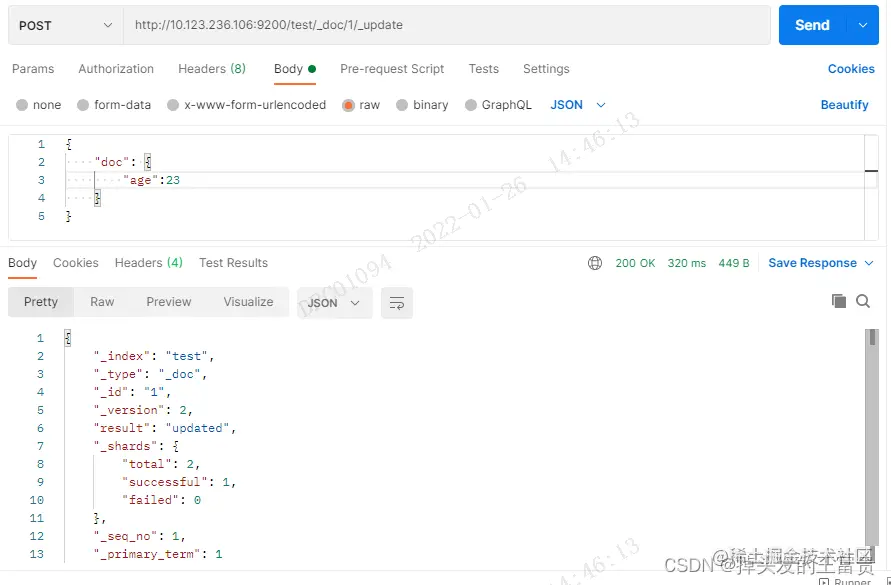Screen dimensions: 891x585
Task: Select the none body type
Action: 39,105
